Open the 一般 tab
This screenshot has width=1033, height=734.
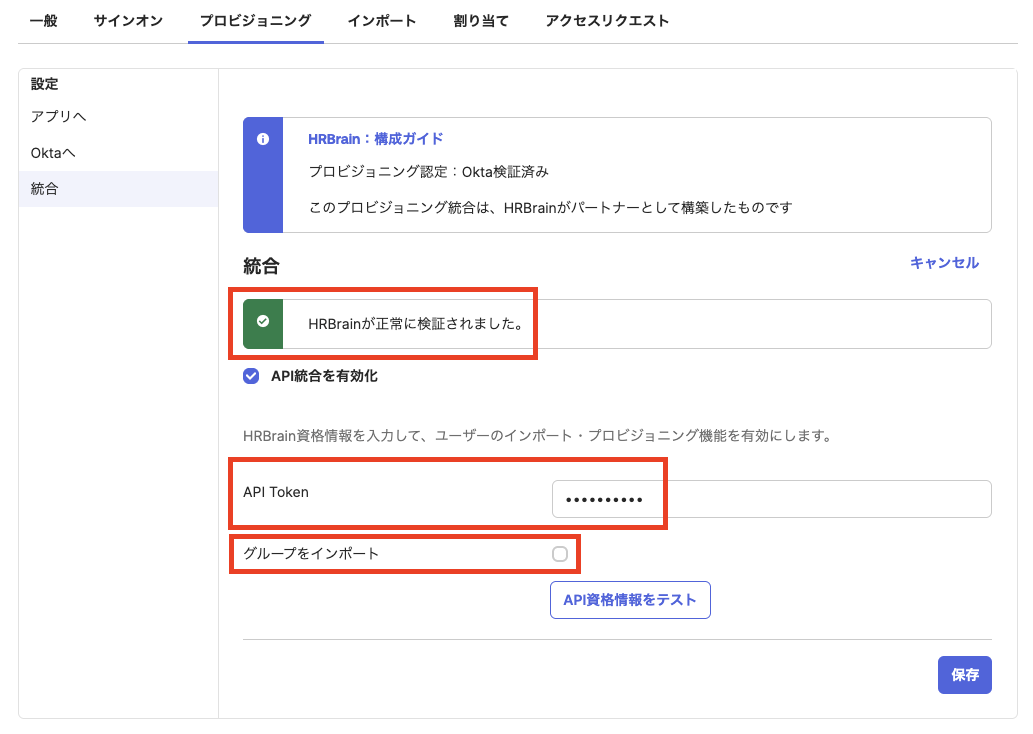44,21
